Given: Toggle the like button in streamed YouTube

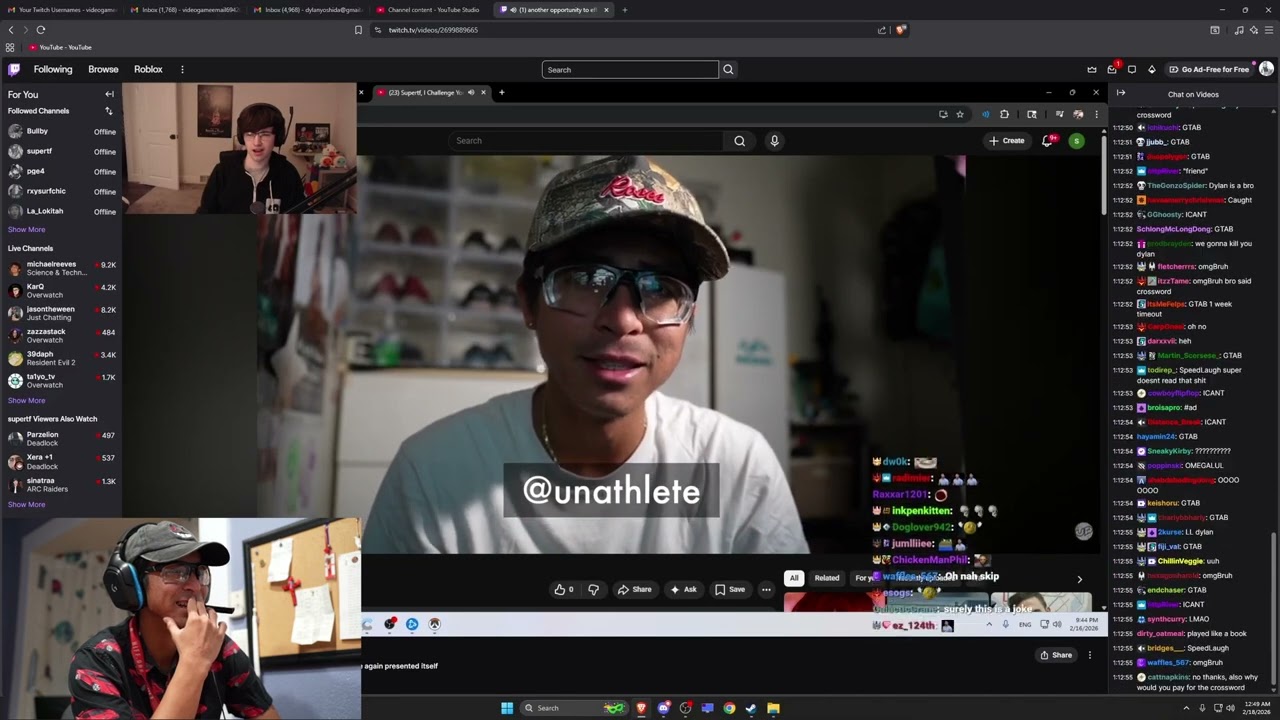Looking at the screenshot, I should [x=564, y=590].
